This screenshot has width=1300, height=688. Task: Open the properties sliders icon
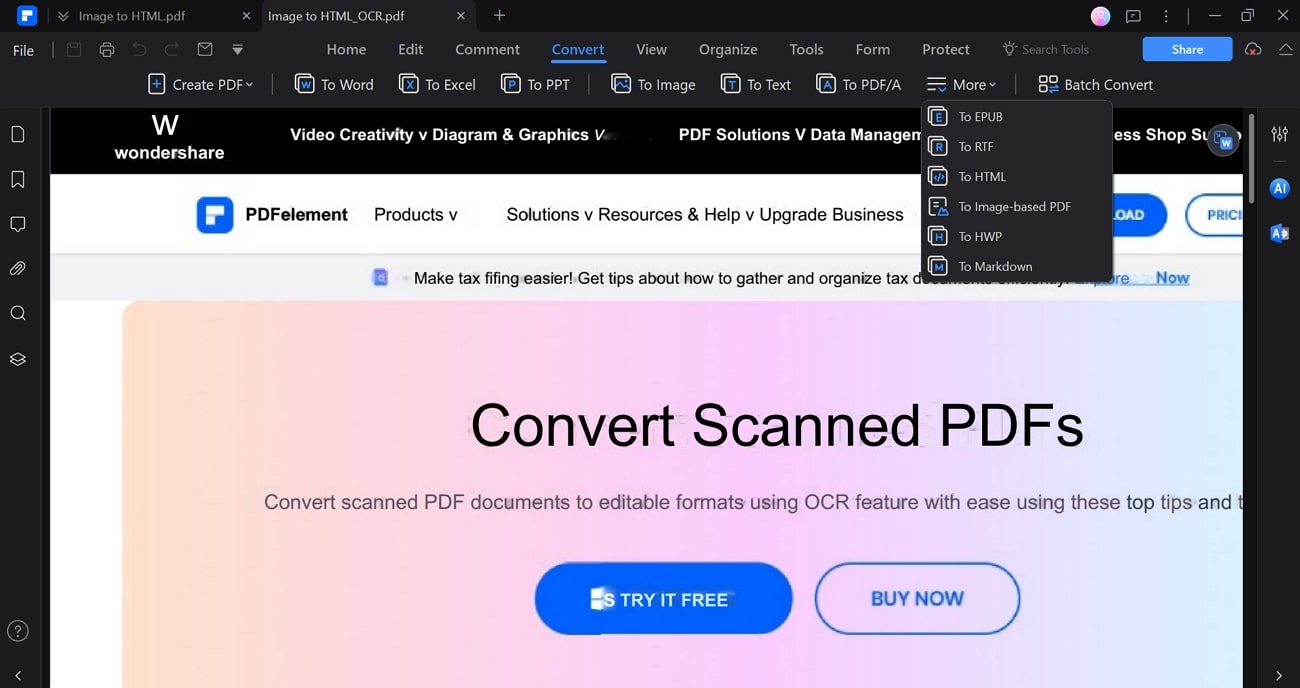pos(1279,134)
